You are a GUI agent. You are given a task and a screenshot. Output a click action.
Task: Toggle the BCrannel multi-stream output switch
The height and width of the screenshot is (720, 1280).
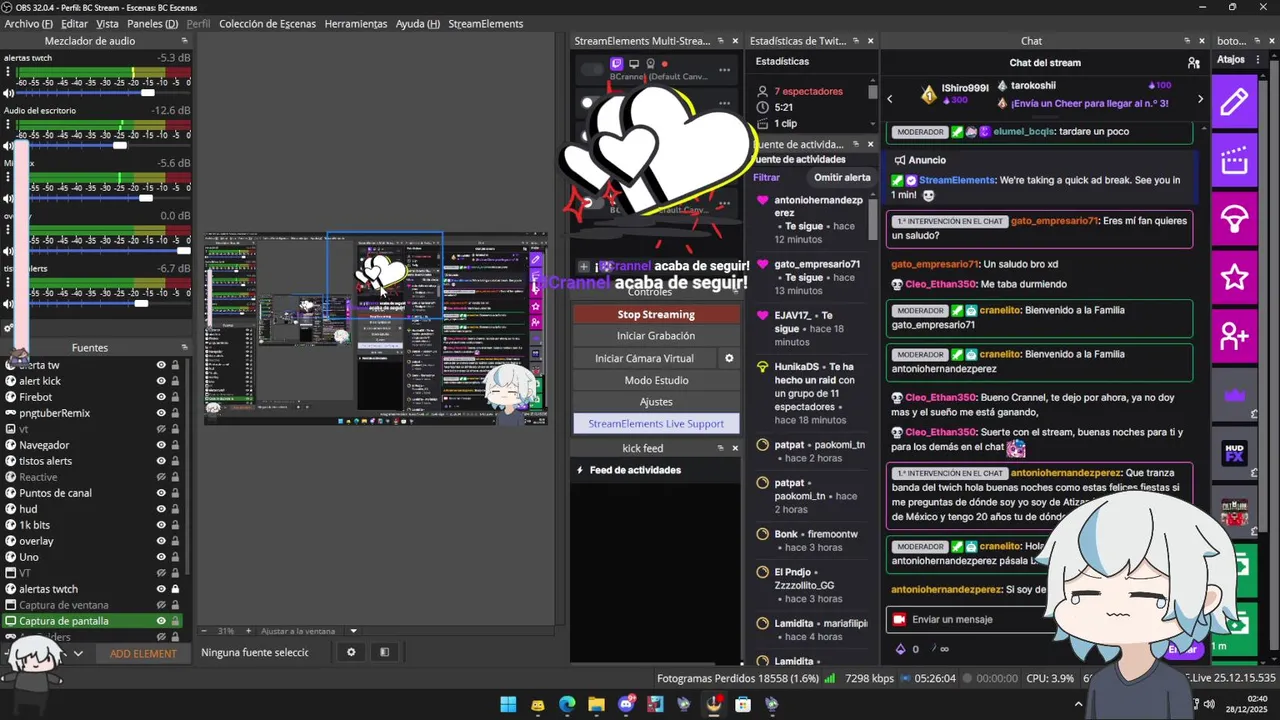click(593, 69)
